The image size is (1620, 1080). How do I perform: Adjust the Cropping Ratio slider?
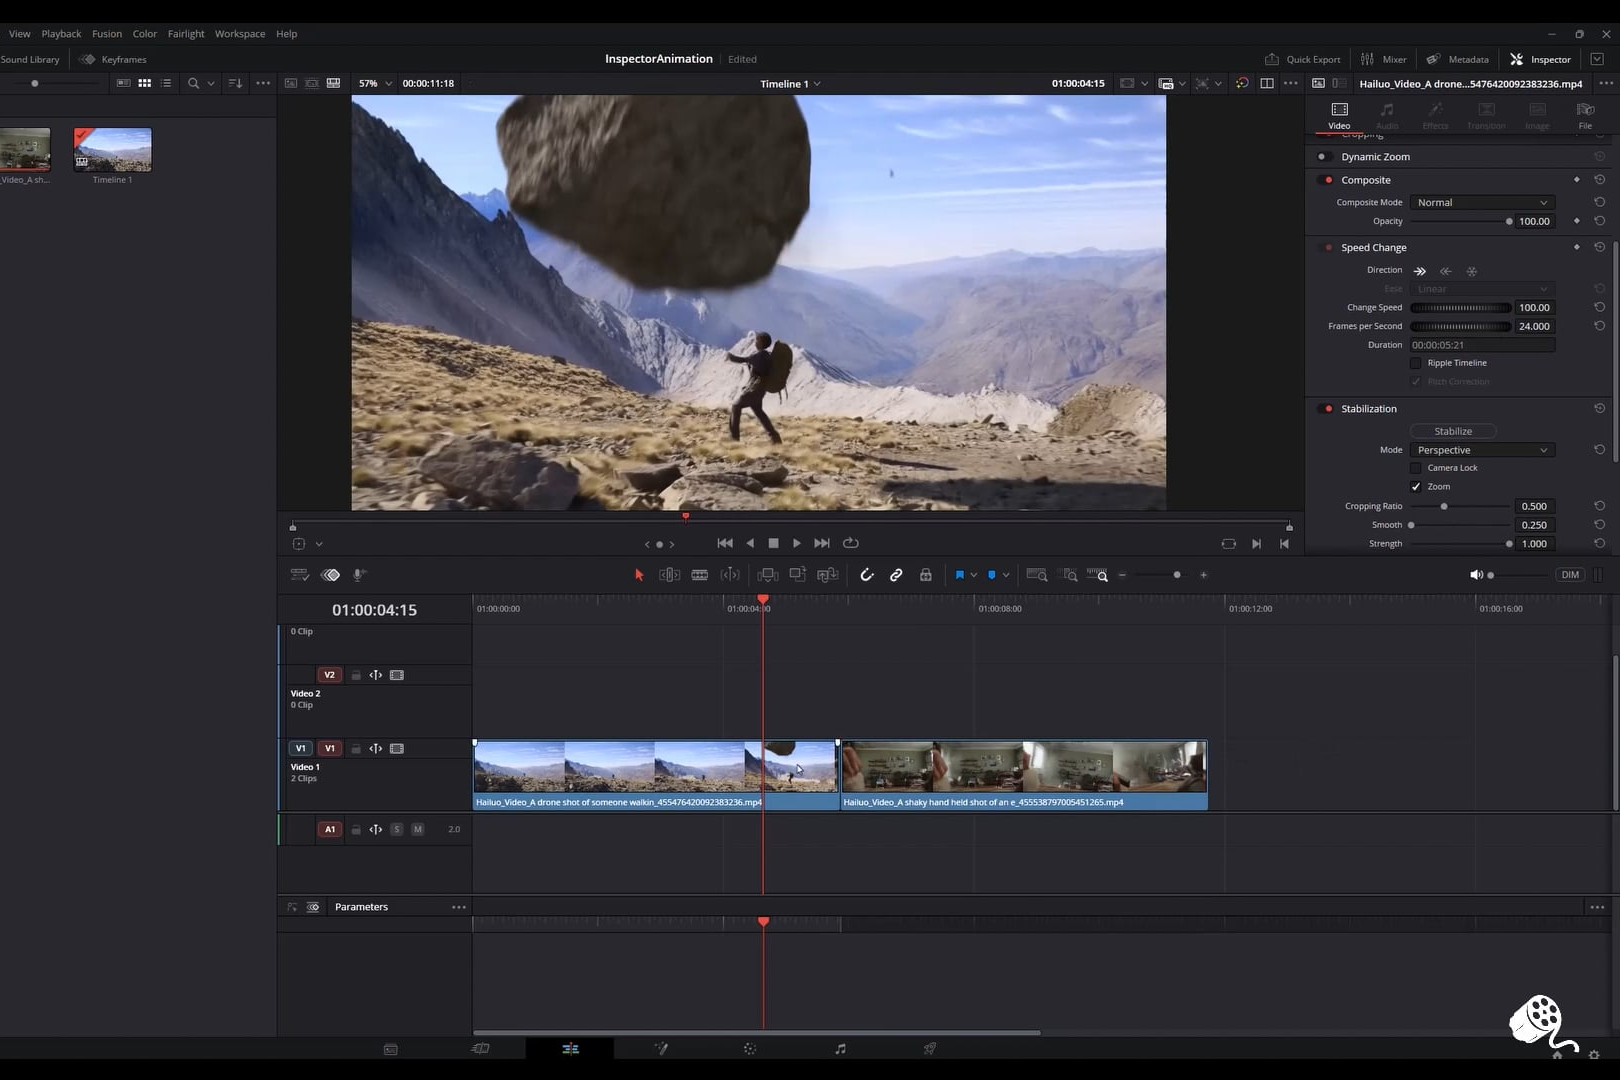point(1444,506)
